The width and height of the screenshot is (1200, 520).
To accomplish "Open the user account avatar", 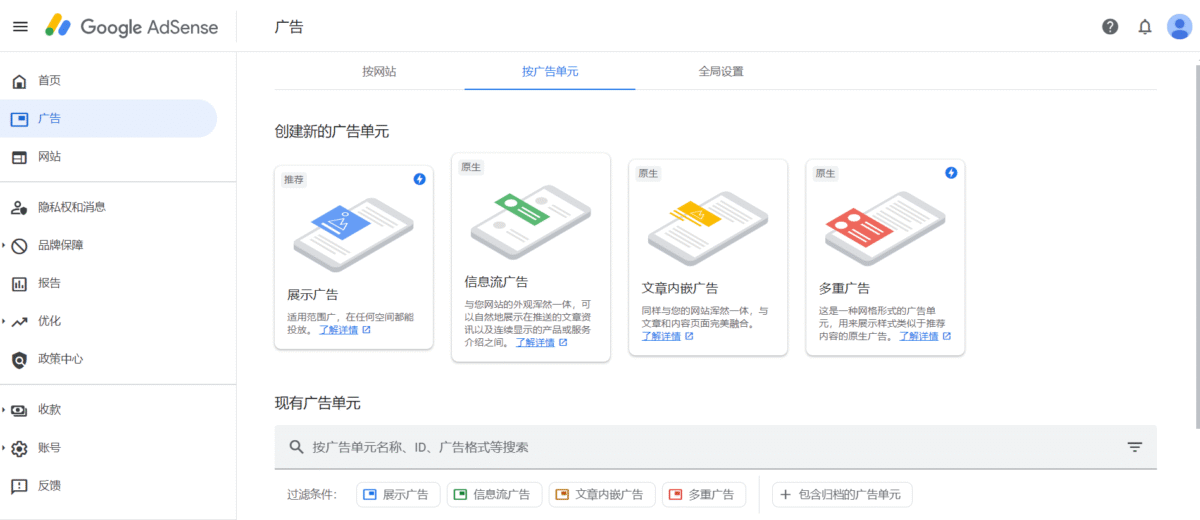I will pyautogui.click(x=1180, y=27).
